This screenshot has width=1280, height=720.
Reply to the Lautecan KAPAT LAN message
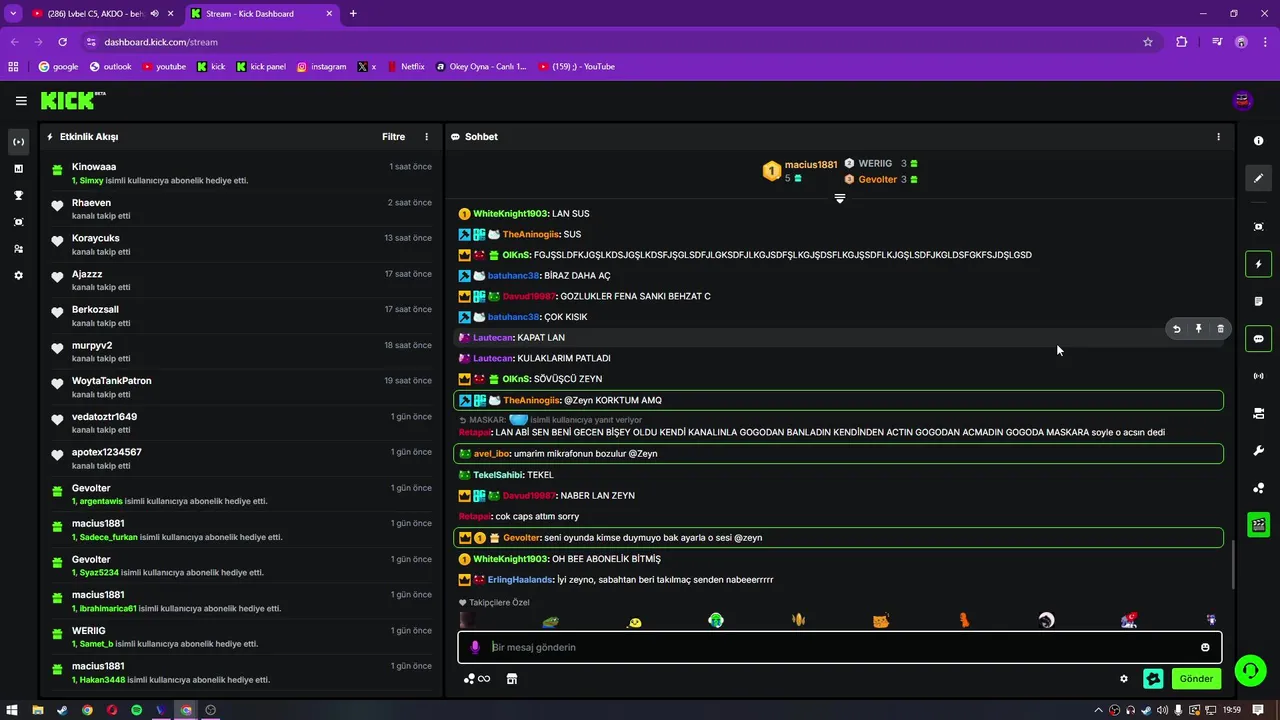point(1176,329)
